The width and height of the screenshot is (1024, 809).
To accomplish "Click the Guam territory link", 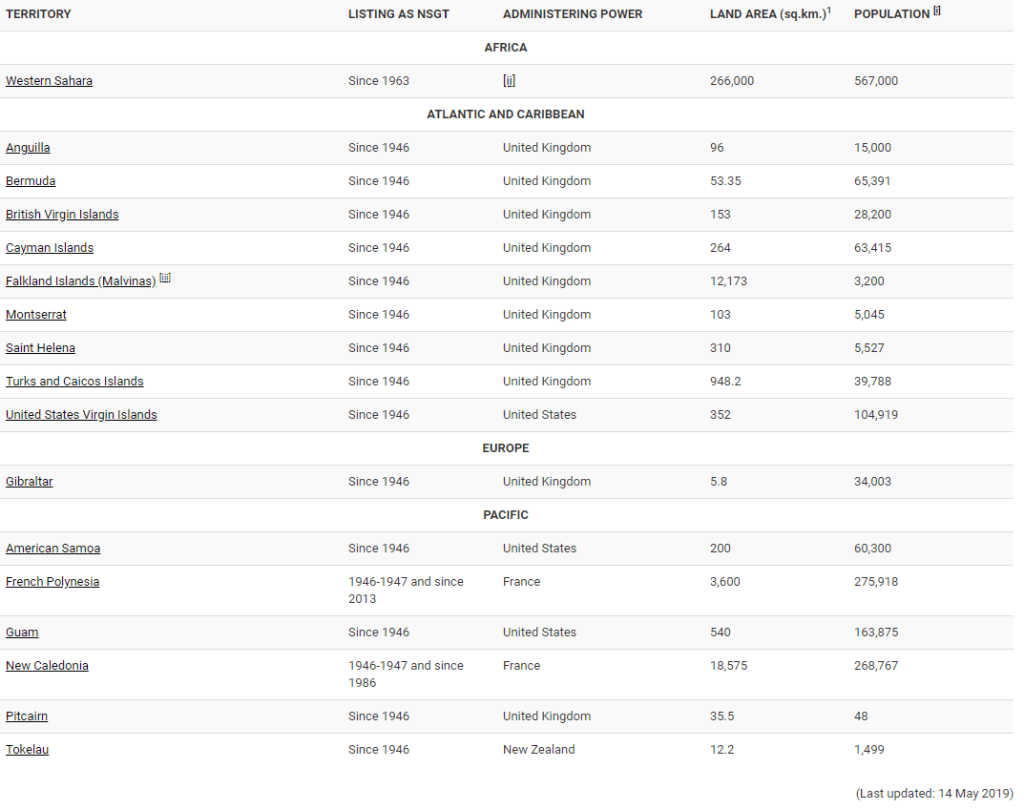I will click(x=22, y=632).
